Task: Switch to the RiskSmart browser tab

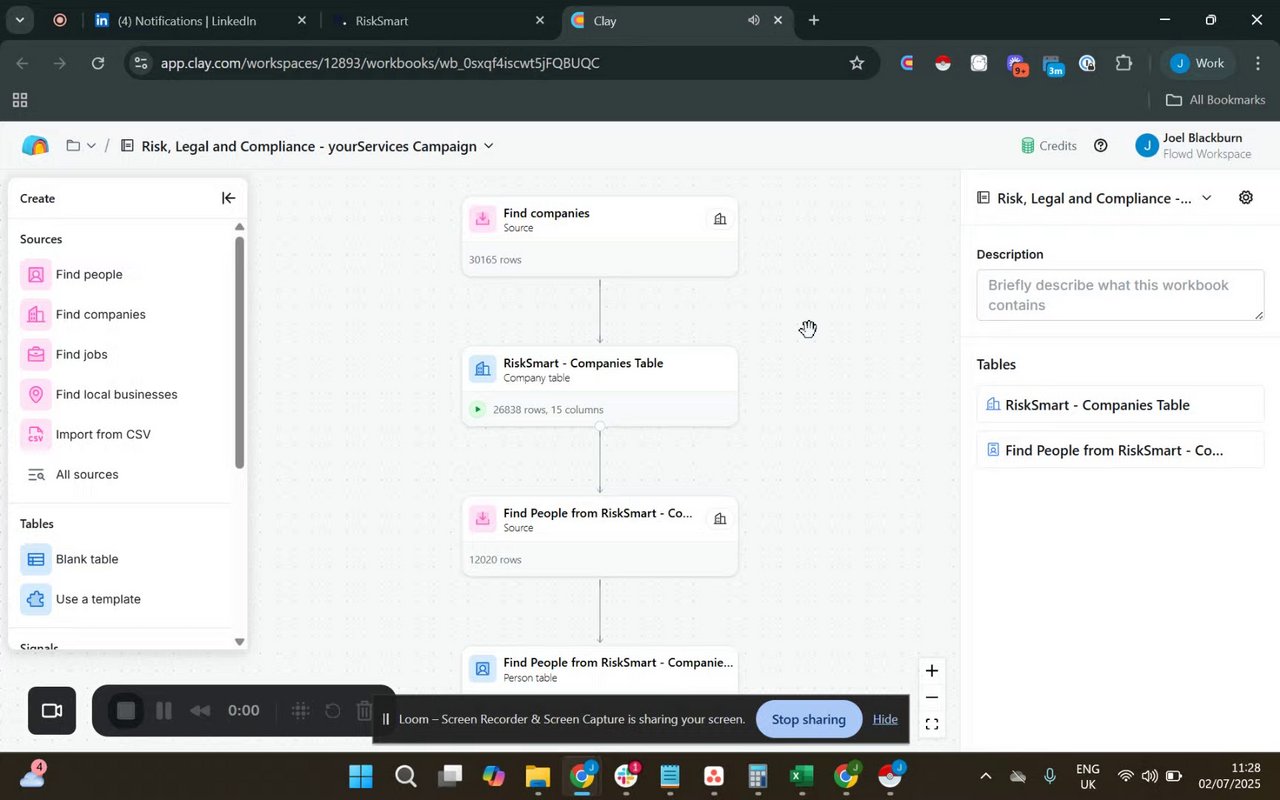Action: point(440,20)
